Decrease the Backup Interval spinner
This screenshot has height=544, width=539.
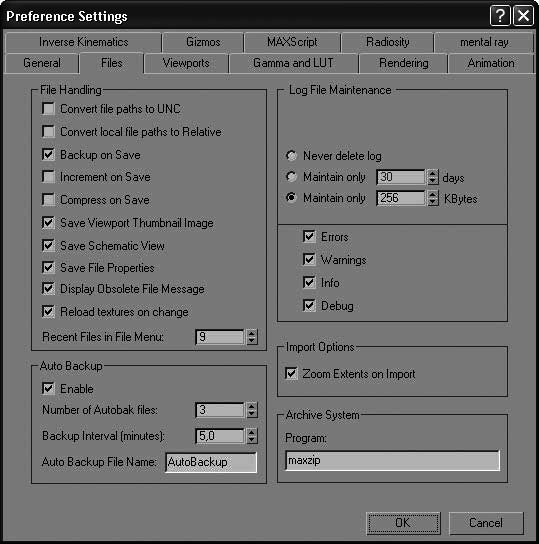coord(252,440)
